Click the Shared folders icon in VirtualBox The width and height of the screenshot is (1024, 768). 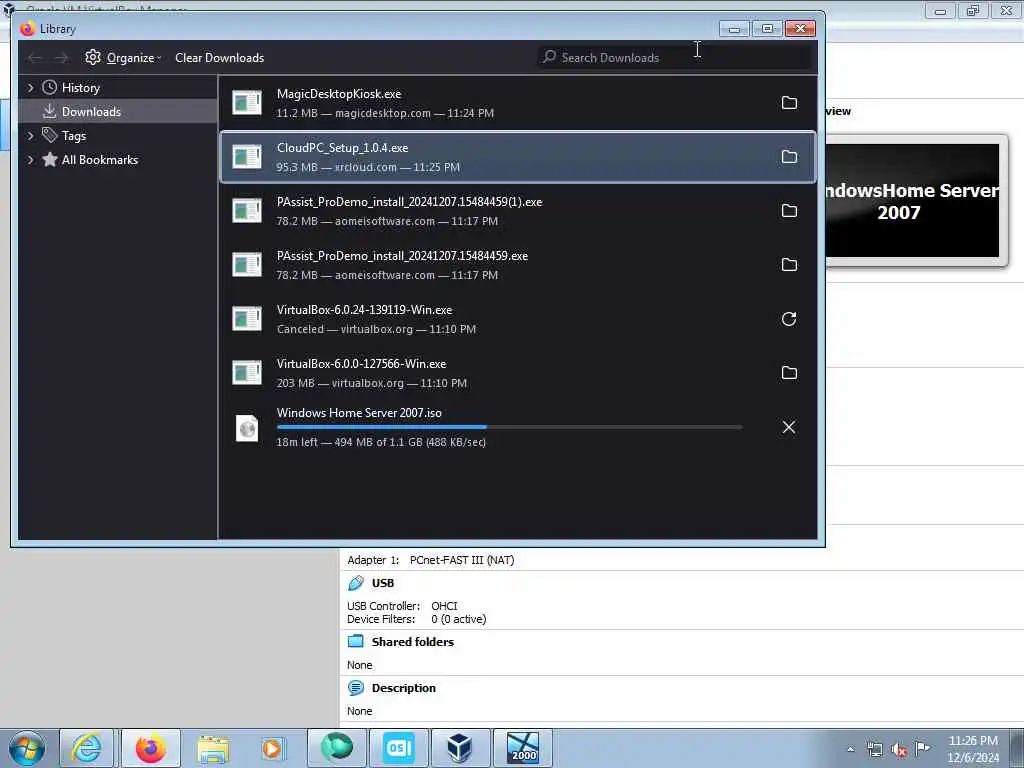coord(356,641)
